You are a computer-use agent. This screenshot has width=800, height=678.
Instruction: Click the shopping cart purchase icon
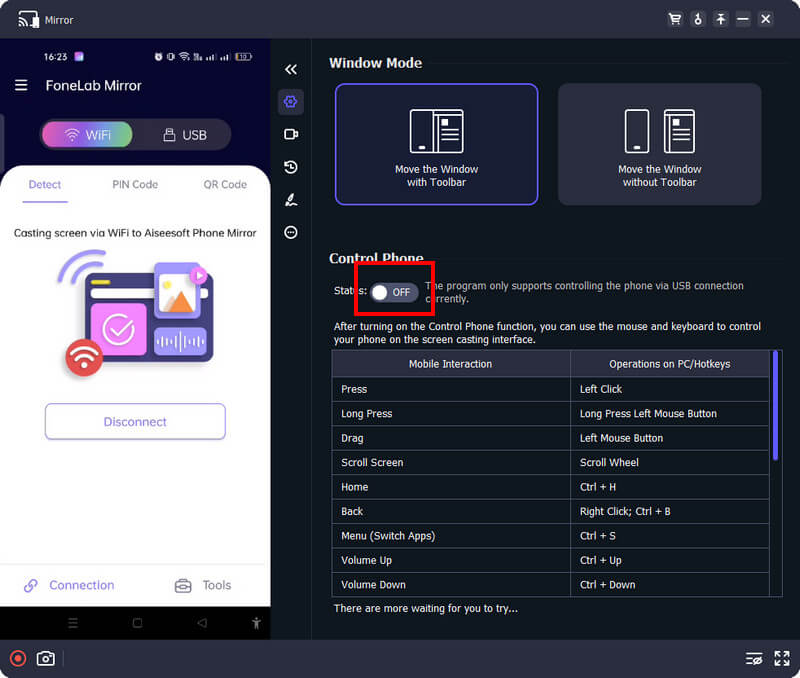pyautogui.click(x=674, y=19)
